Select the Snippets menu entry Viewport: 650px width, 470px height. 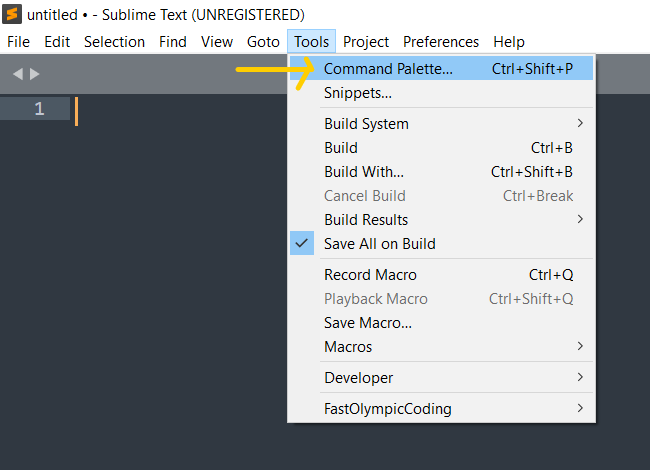tap(358, 93)
